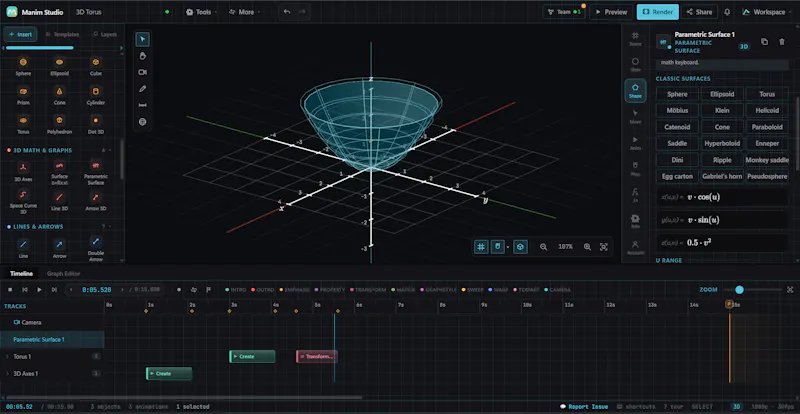Insert an Arrow 3D object
Image resolution: width=800 pixels, height=414 pixels.
tap(95, 201)
